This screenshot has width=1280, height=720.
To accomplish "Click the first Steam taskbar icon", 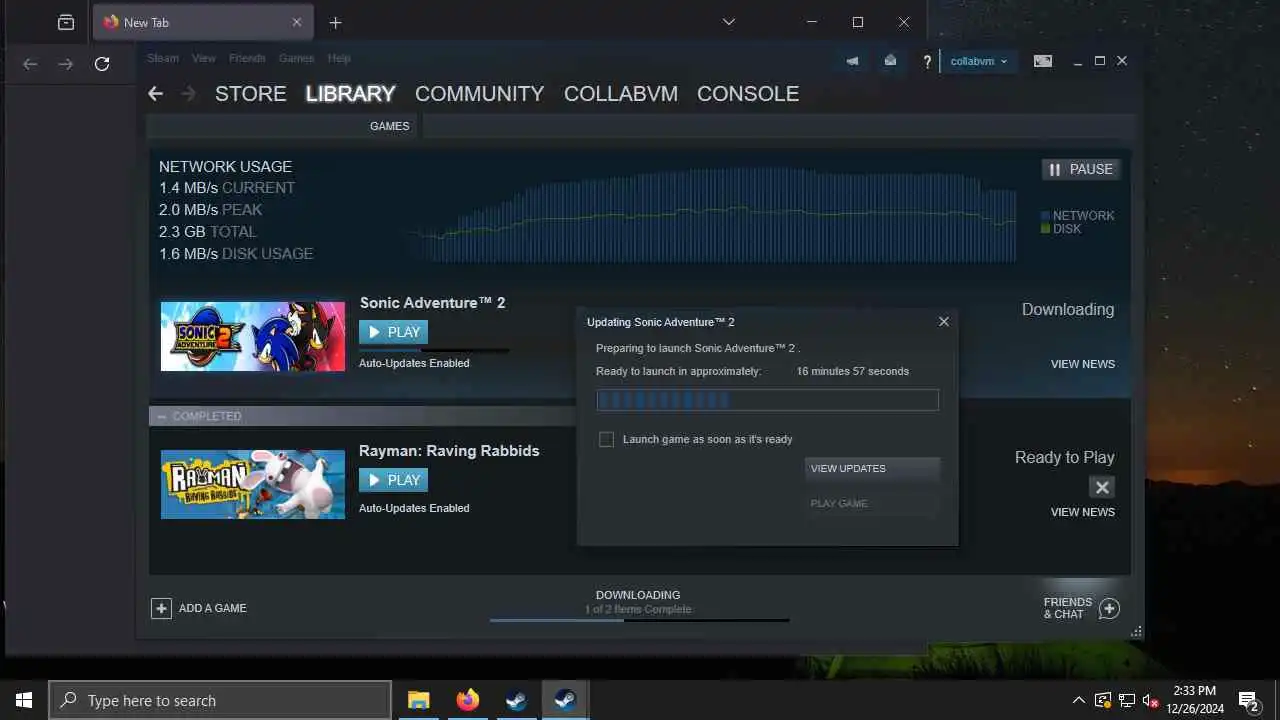I will [516, 700].
